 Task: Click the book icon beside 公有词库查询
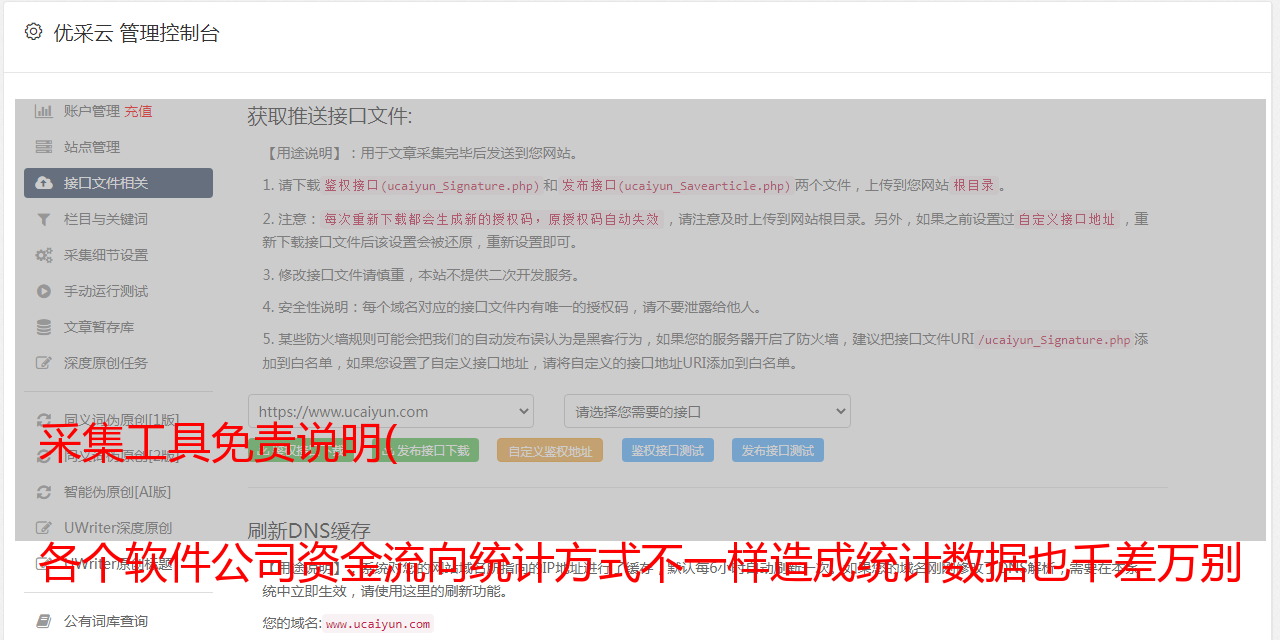[x=44, y=621]
